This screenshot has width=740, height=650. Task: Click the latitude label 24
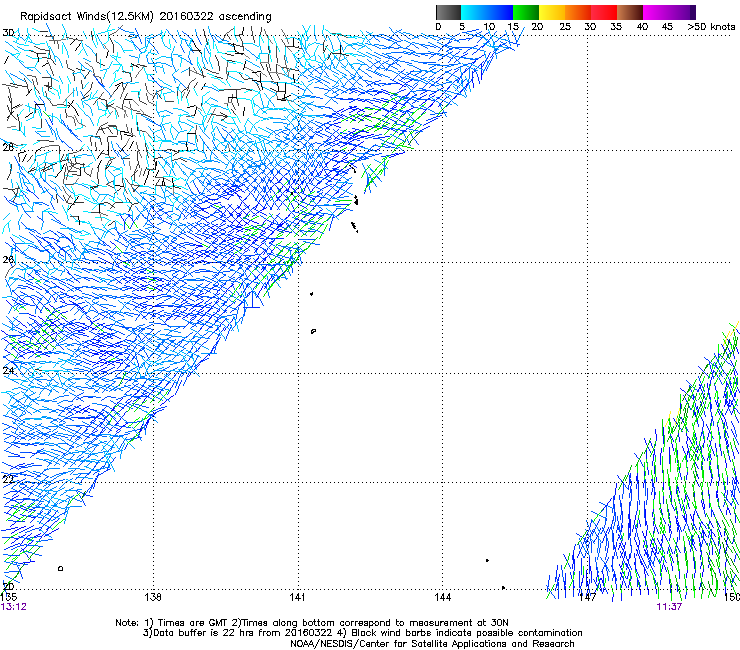pos(8,371)
